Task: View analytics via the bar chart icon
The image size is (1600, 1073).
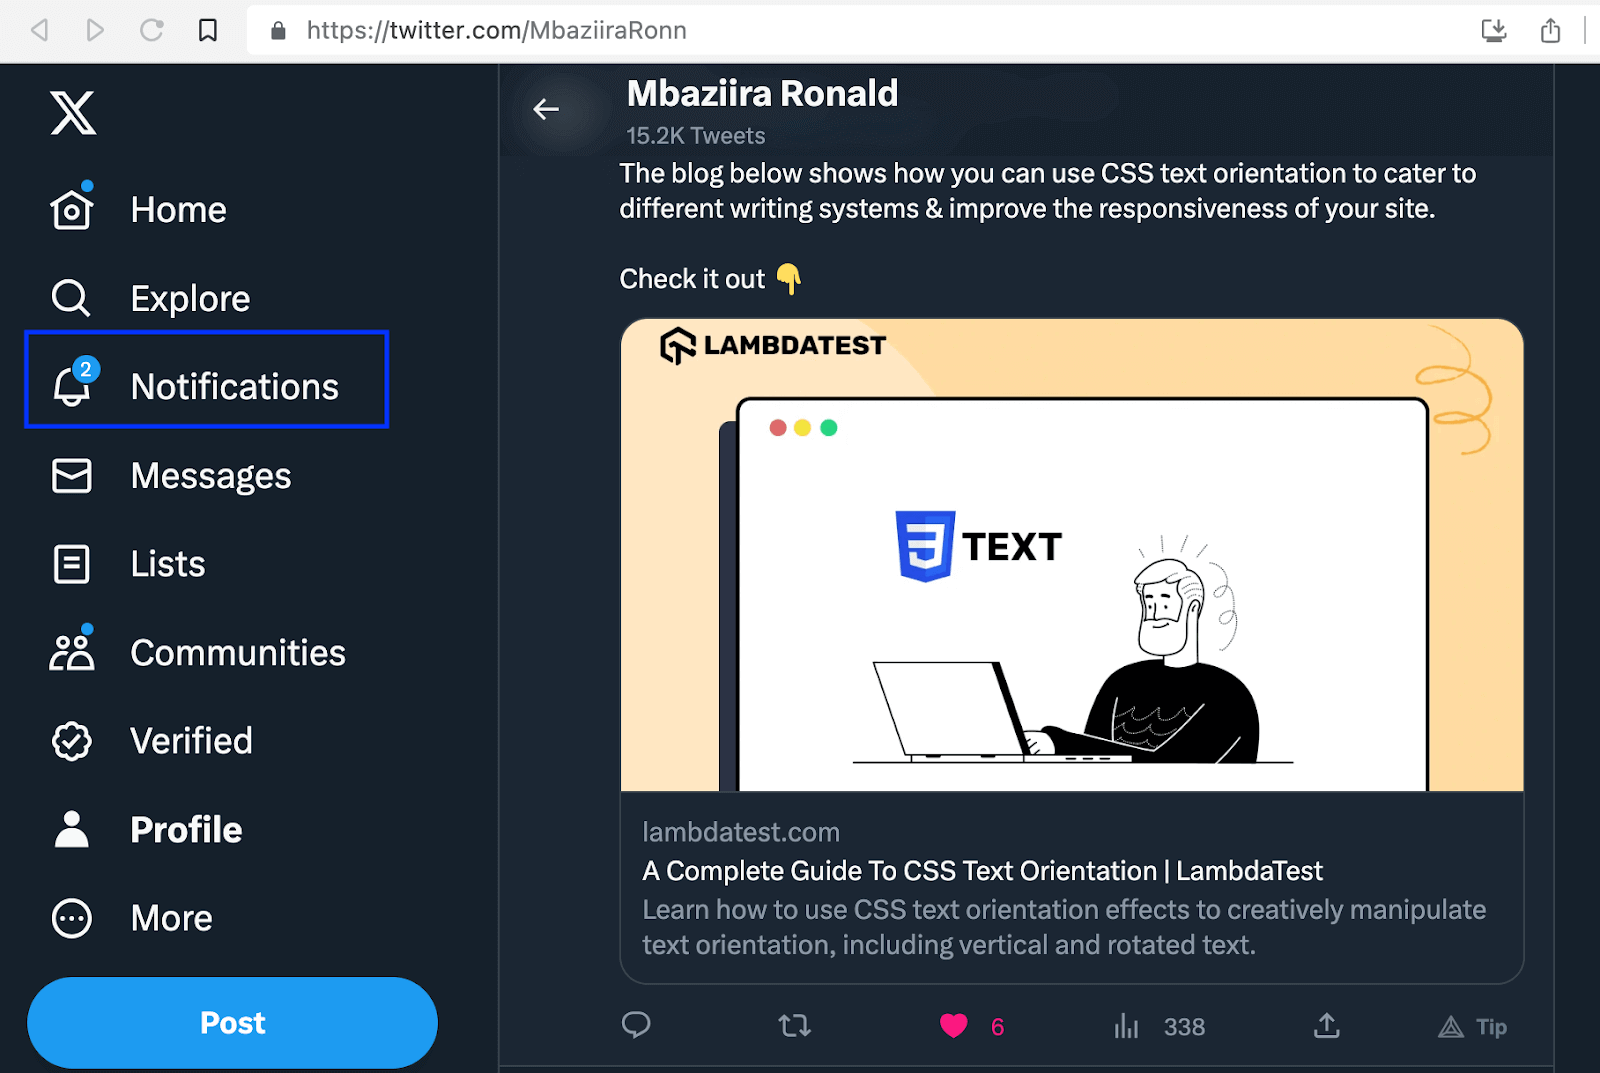Action: (1126, 1025)
